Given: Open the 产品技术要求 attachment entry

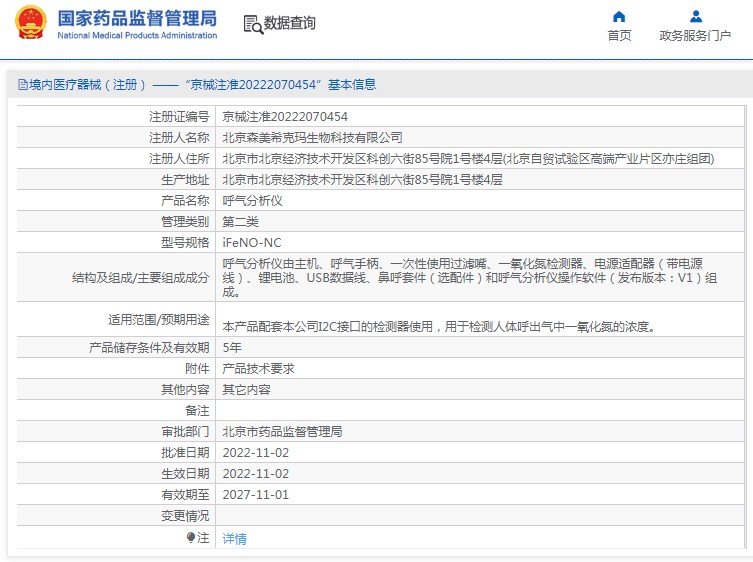Looking at the screenshot, I should [258, 368].
